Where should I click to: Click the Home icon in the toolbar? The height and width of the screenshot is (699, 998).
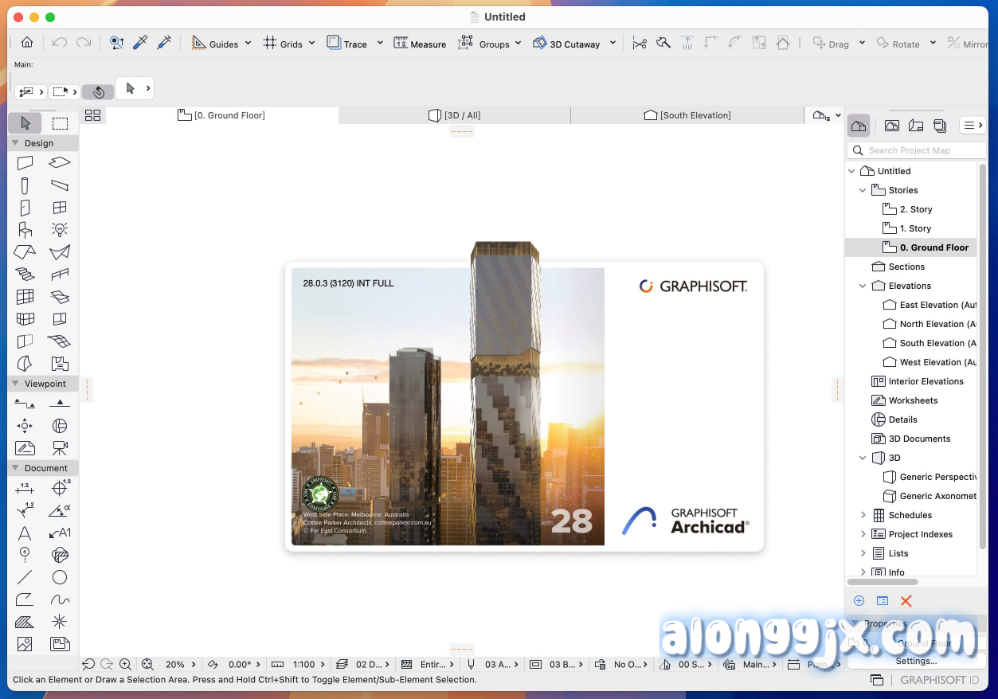(x=27, y=43)
